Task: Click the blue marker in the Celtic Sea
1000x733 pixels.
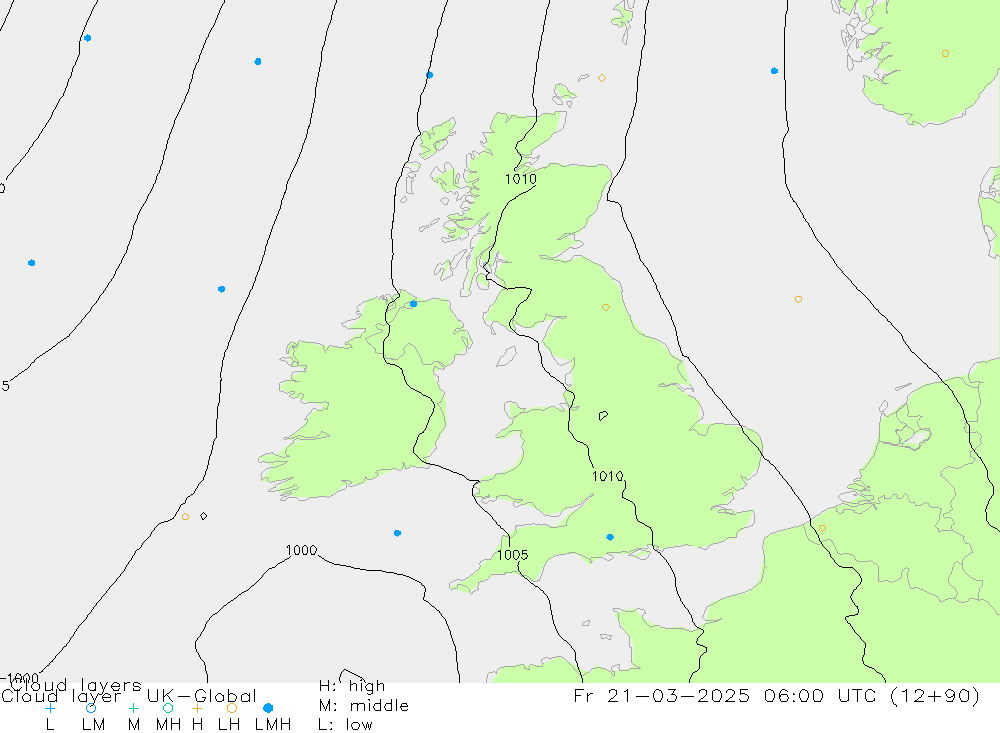Action: click(x=397, y=533)
